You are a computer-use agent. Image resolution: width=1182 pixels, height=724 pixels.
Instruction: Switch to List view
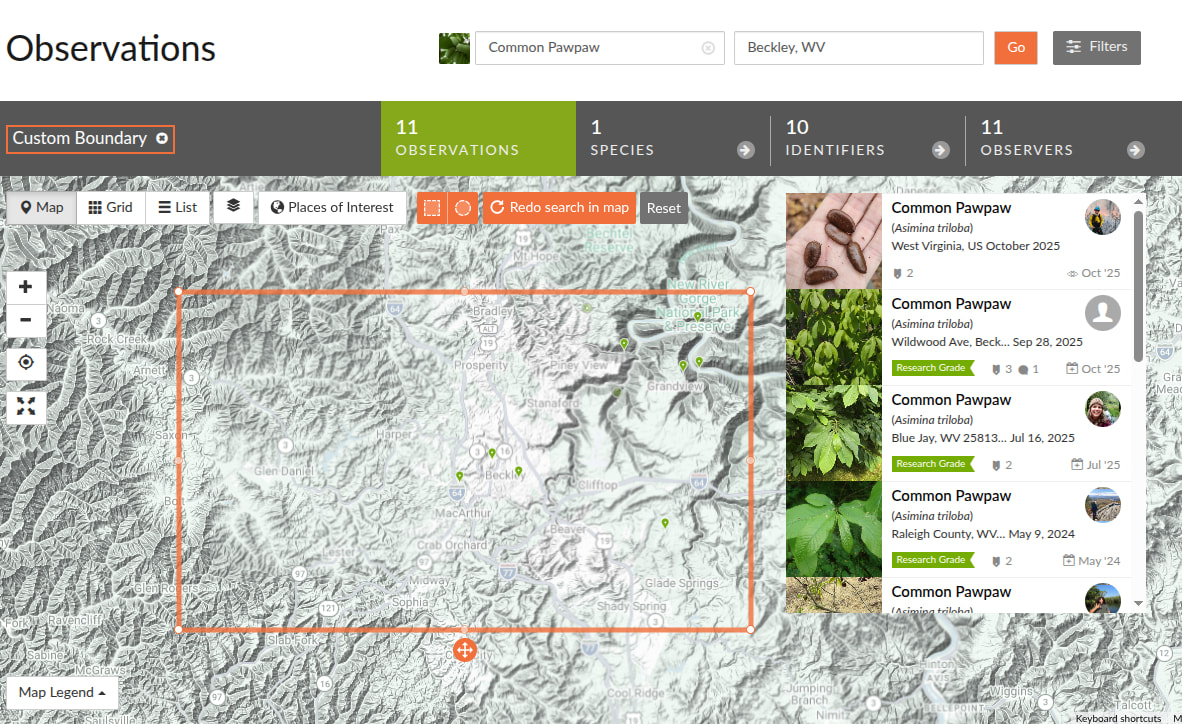(178, 208)
